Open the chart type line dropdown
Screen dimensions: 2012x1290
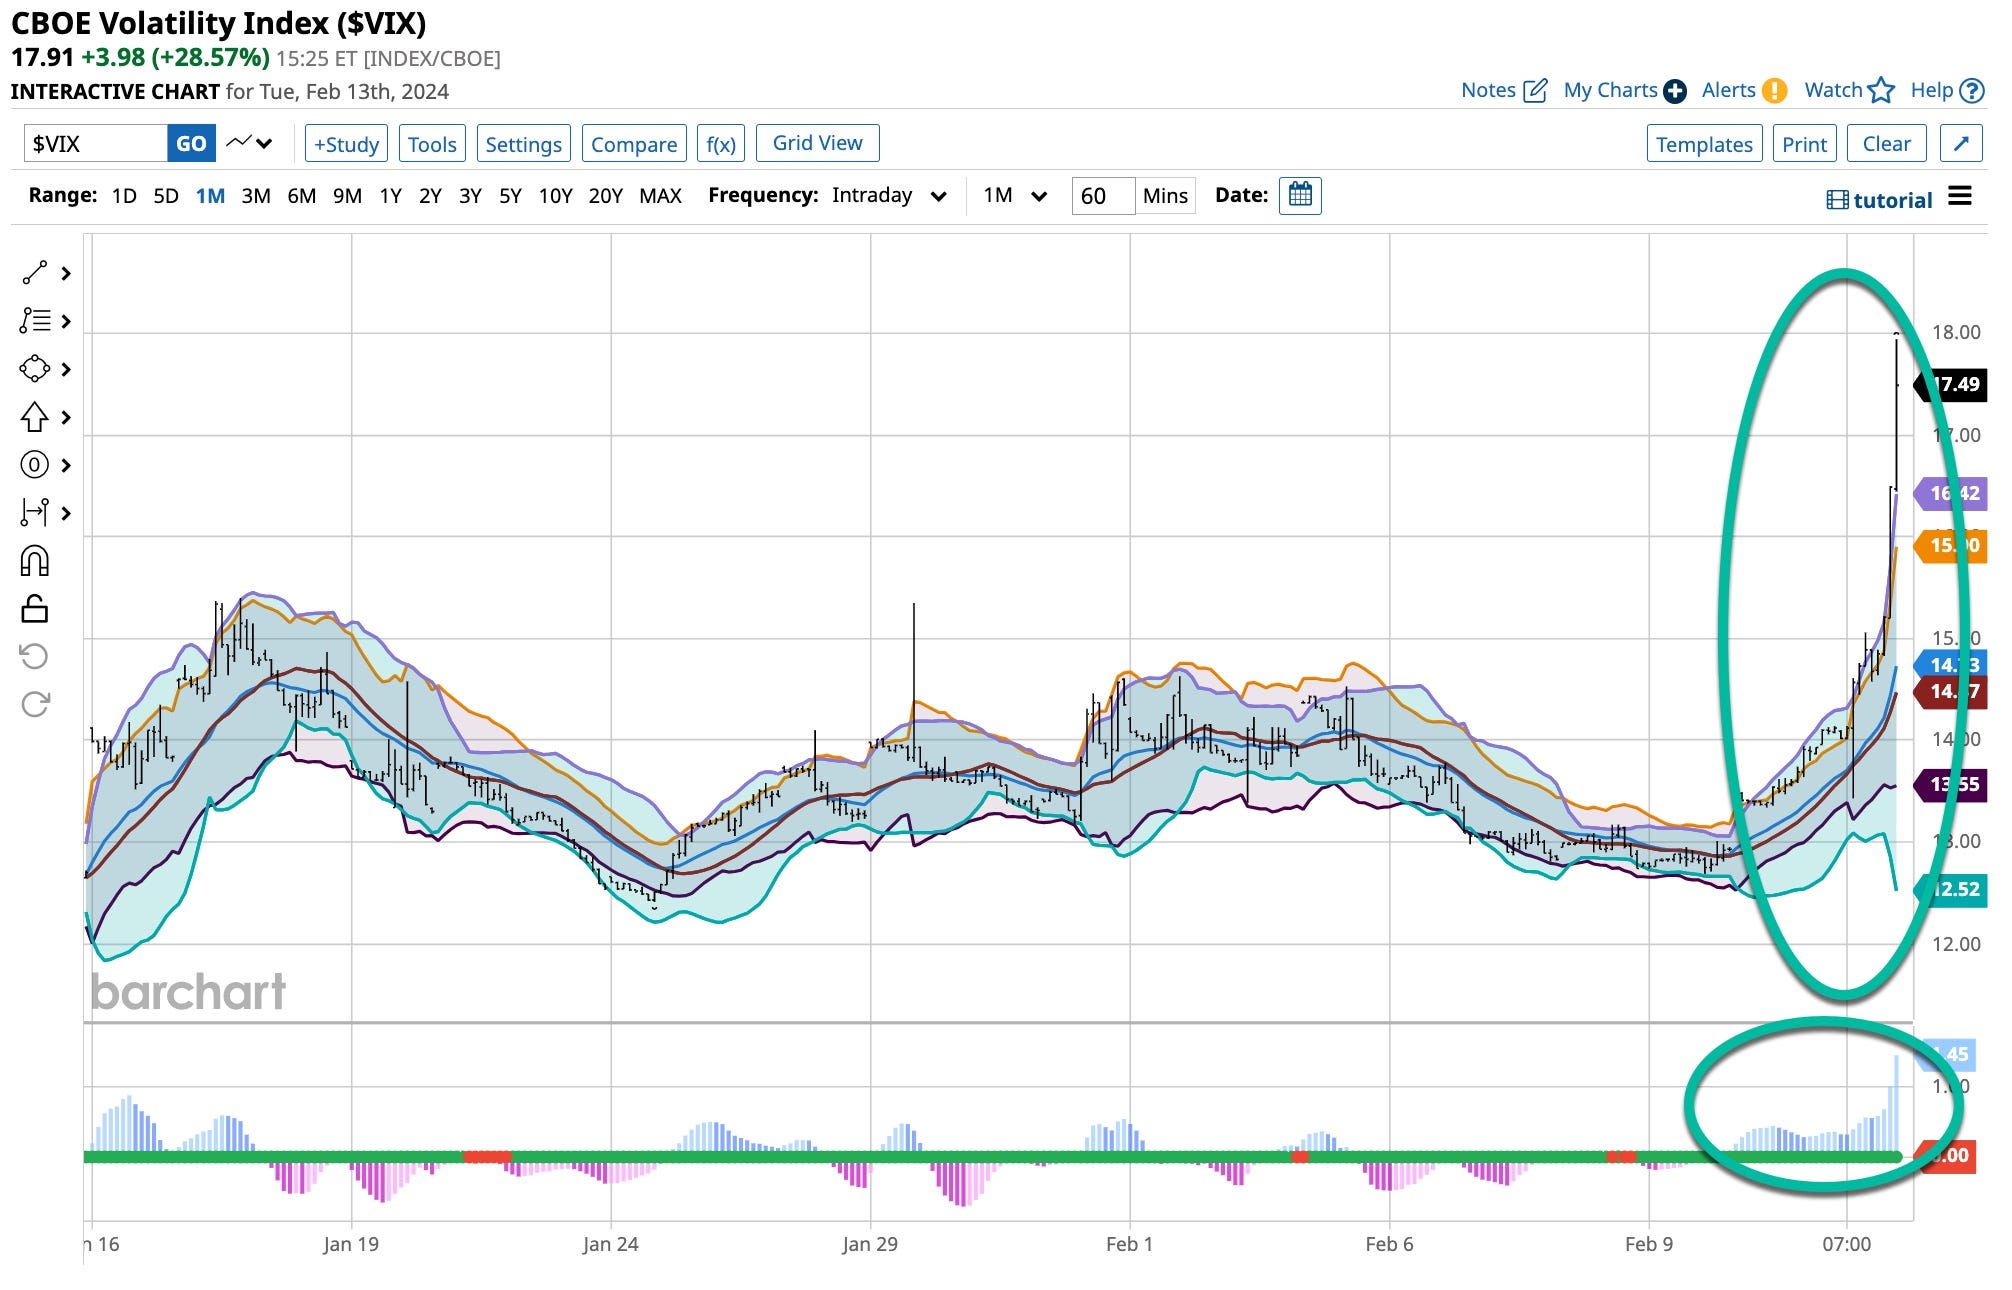249,143
